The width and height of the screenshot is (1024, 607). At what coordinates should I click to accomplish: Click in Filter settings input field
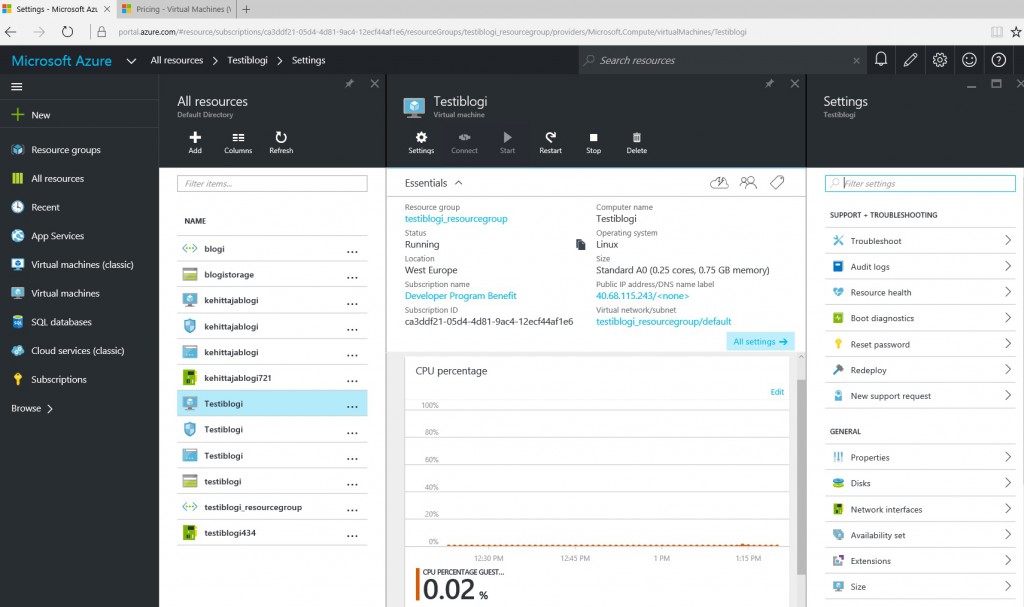coord(920,184)
